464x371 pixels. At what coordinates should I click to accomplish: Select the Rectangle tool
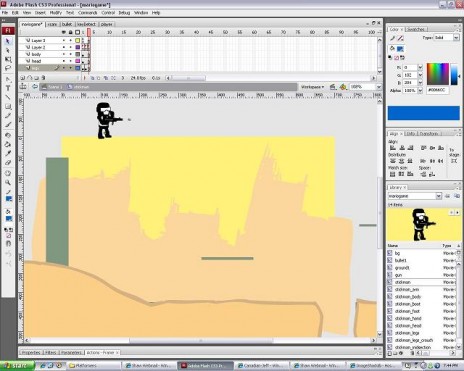pyautogui.click(x=8, y=107)
